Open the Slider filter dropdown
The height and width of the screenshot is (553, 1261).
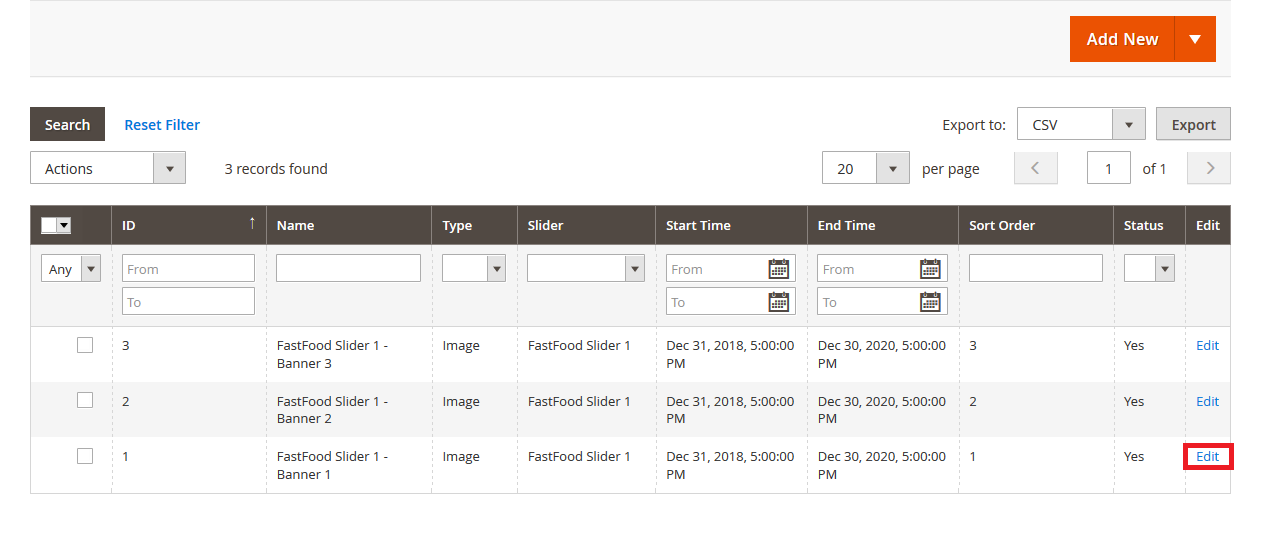point(585,268)
